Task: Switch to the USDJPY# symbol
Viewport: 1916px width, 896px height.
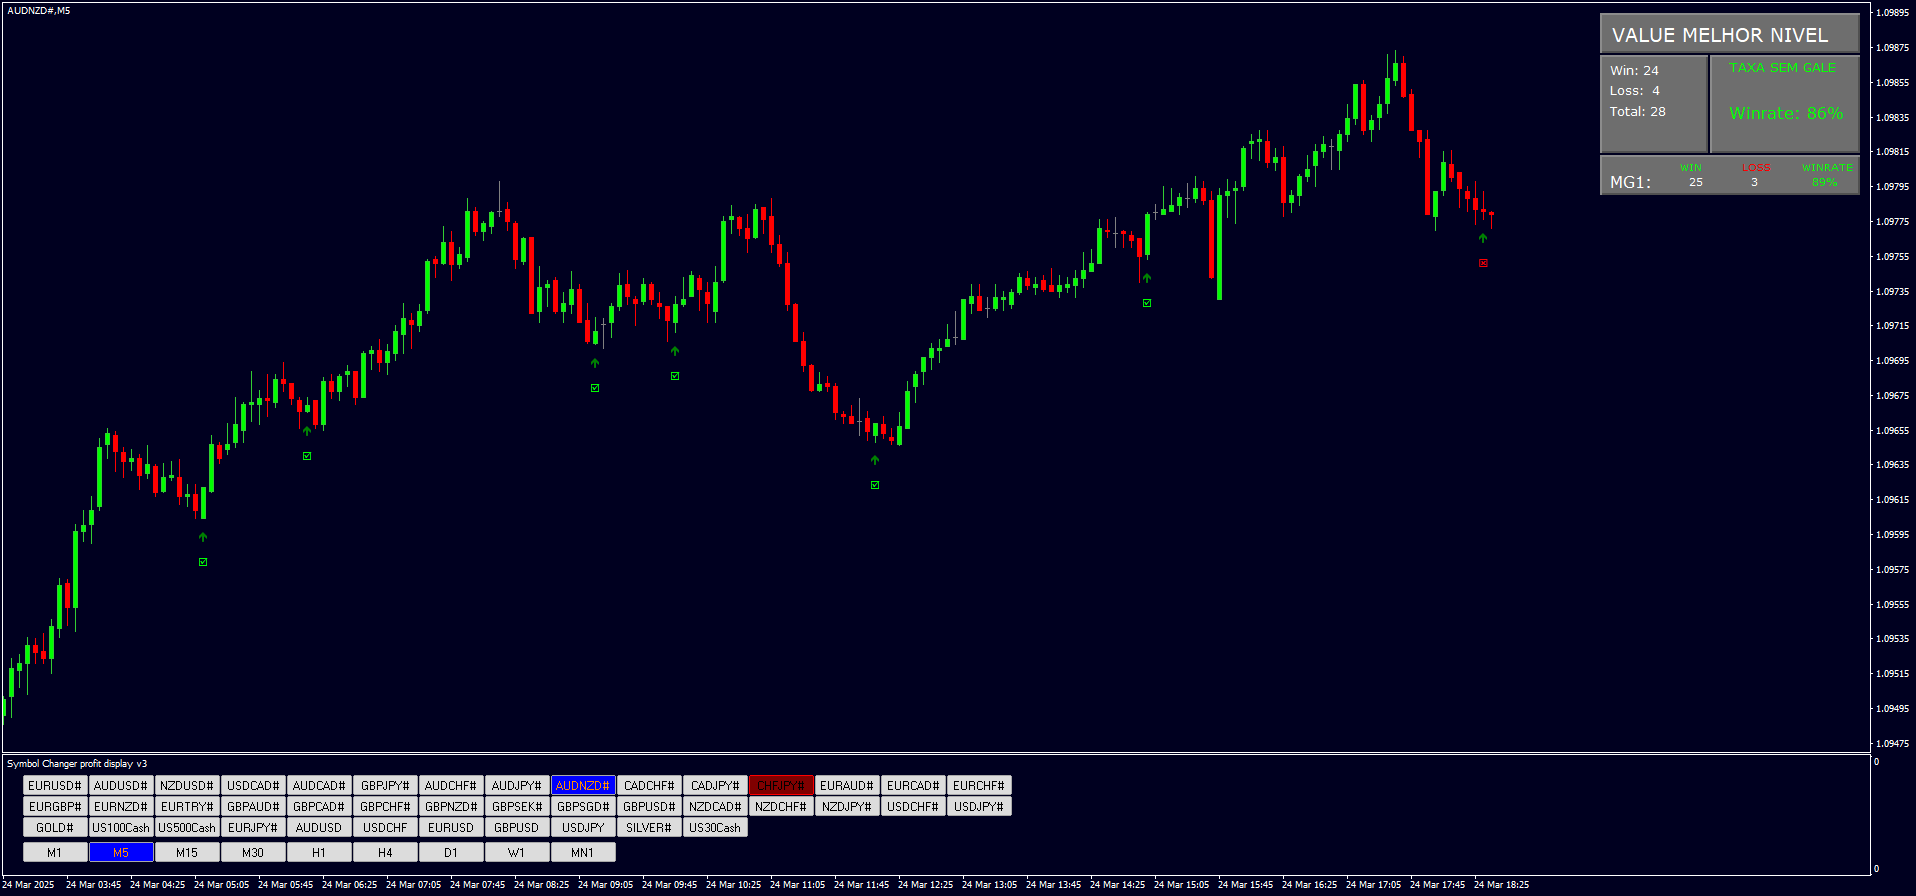Action: 979,807
